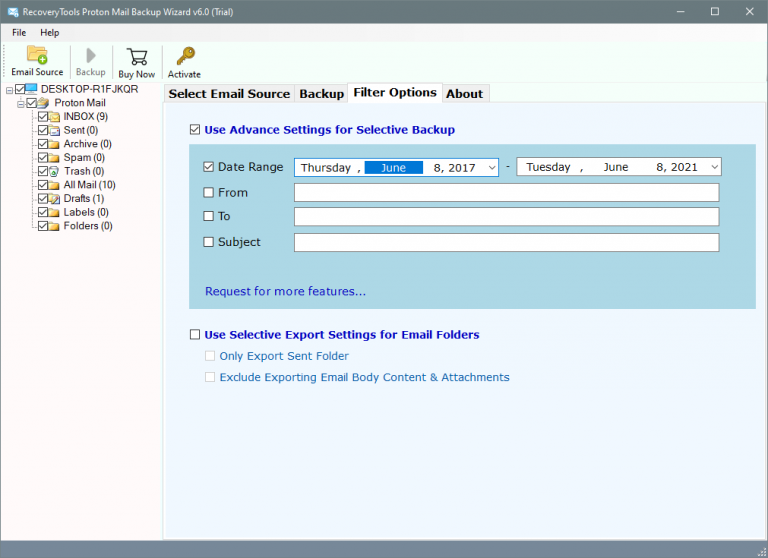The height and width of the screenshot is (558, 768).
Task: Click the Request for more features link
Action: pyautogui.click(x=285, y=291)
